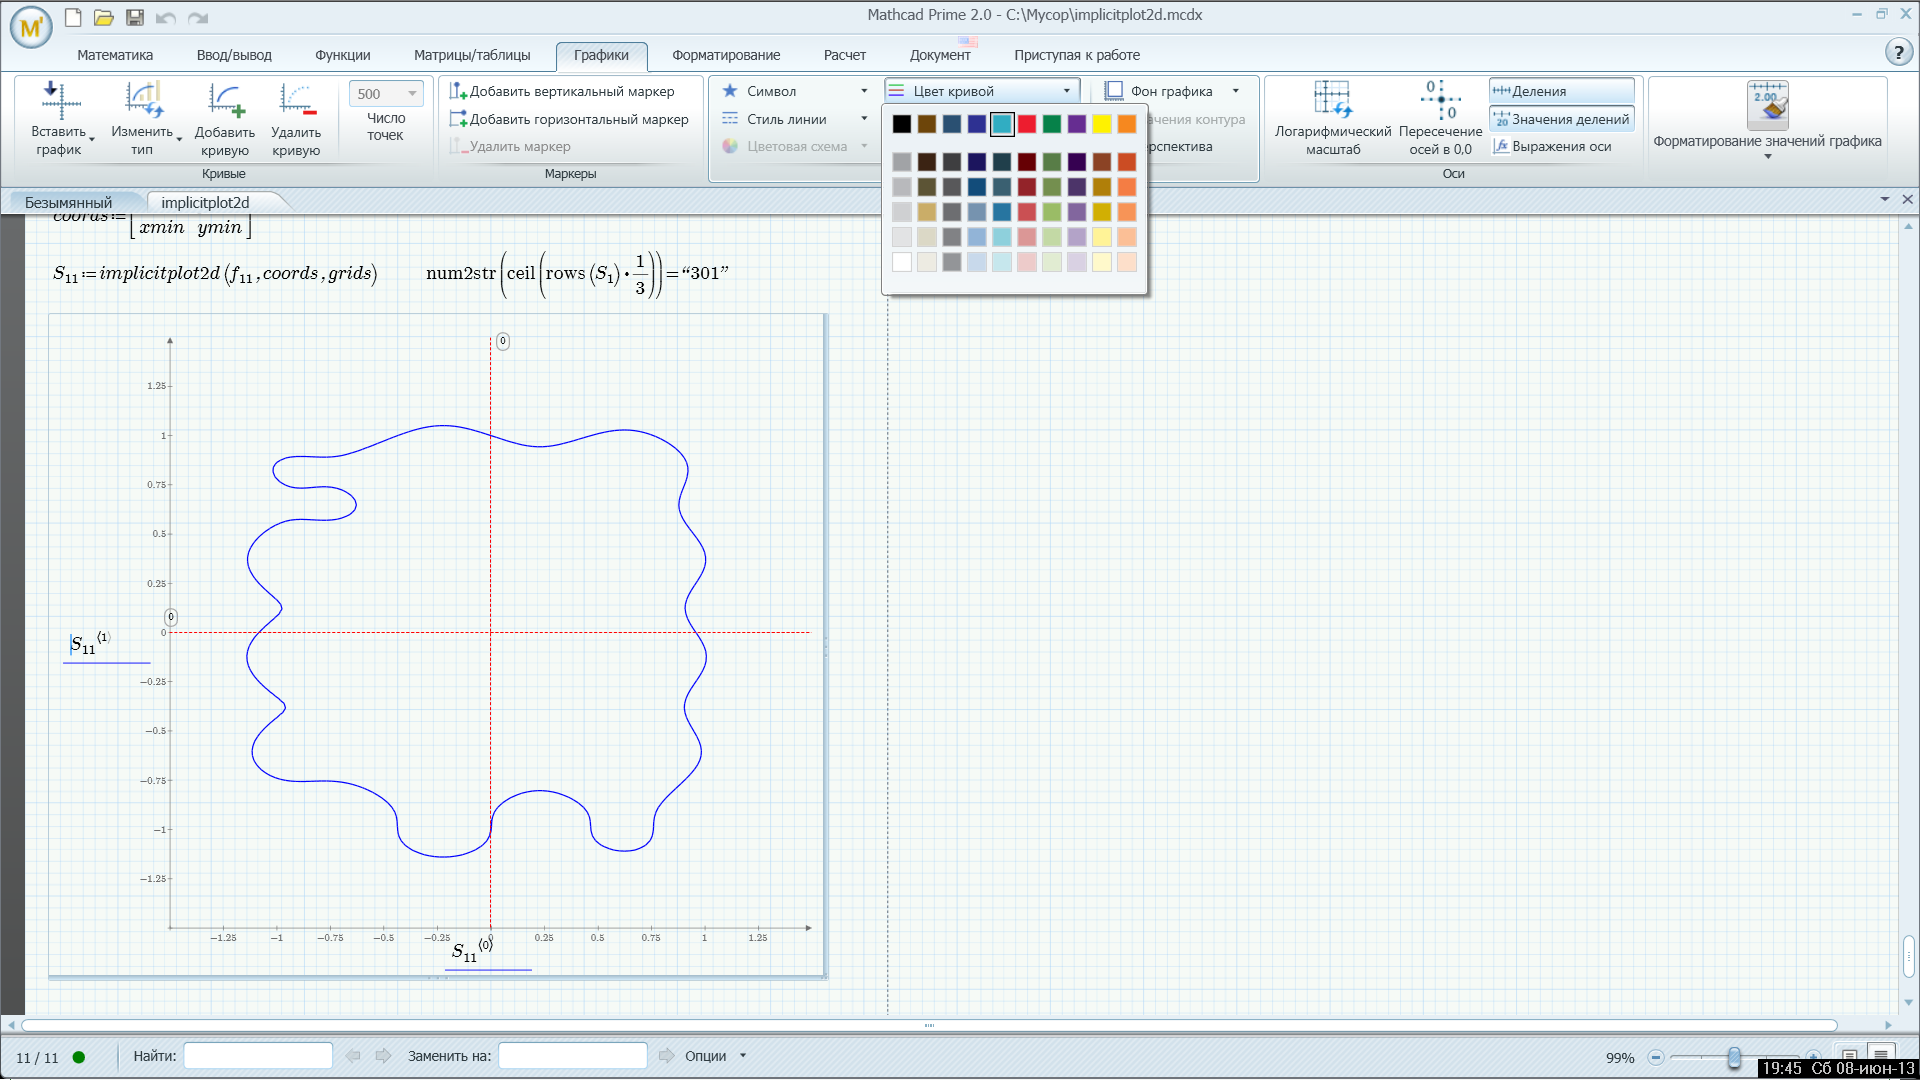Open number of points 500 dropdown
1920x1080 pixels.
tap(411, 93)
